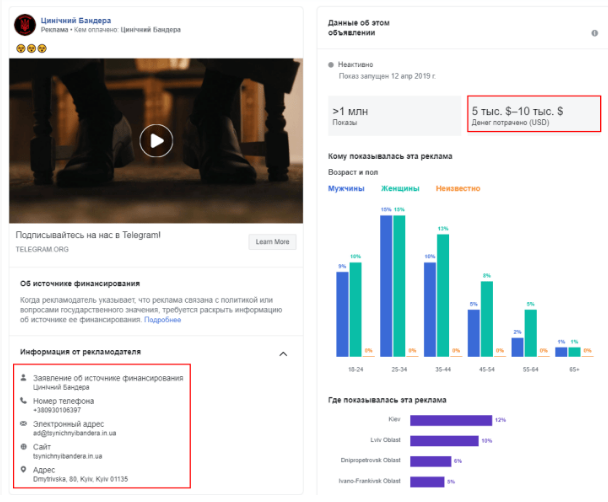608x502 pixels.
Task: Click the funding statement icon
Action: point(23,378)
